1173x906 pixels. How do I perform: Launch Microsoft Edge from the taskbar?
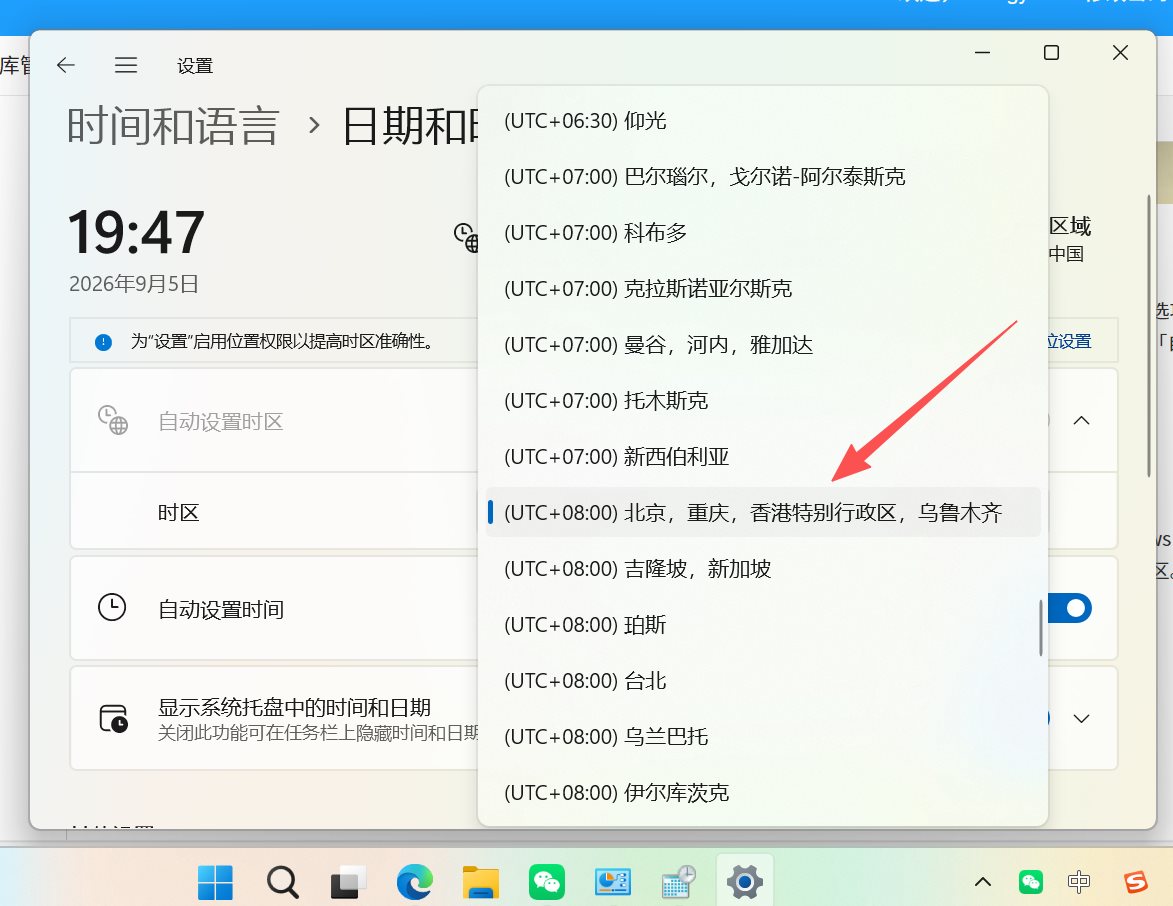click(x=414, y=882)
